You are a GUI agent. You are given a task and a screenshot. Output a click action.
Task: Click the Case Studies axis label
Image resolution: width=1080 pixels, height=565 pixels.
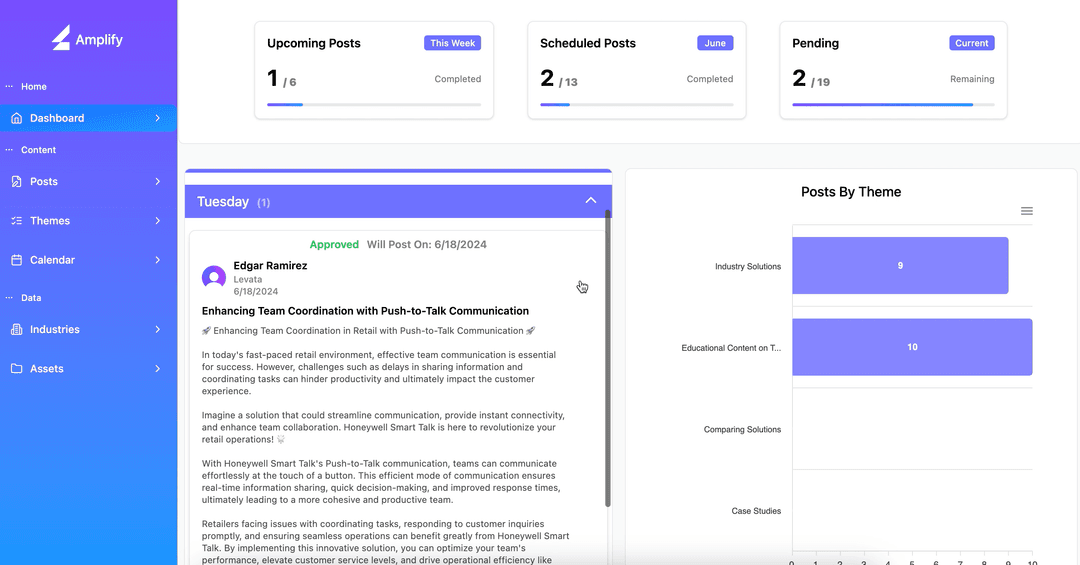[756, 511]
